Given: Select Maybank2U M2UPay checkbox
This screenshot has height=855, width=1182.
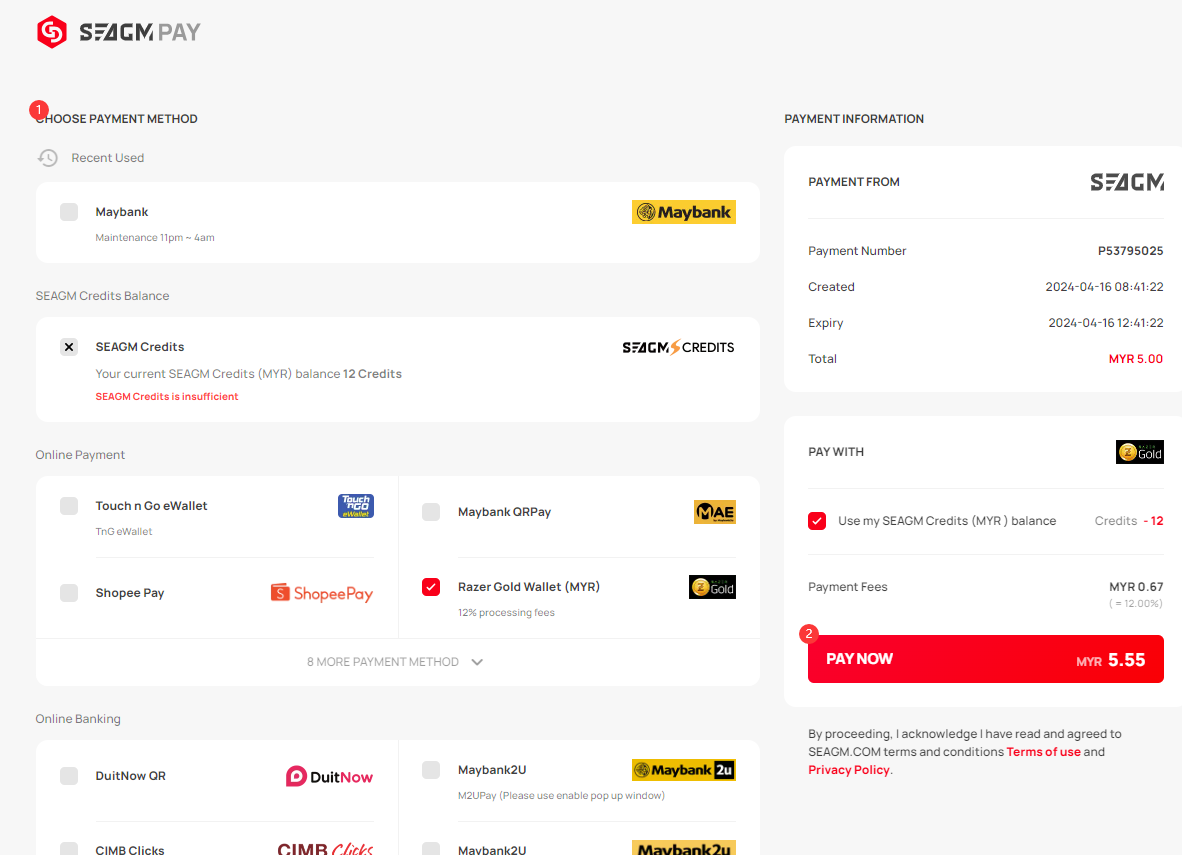Looking at the screenshot, I should point(431,770).
